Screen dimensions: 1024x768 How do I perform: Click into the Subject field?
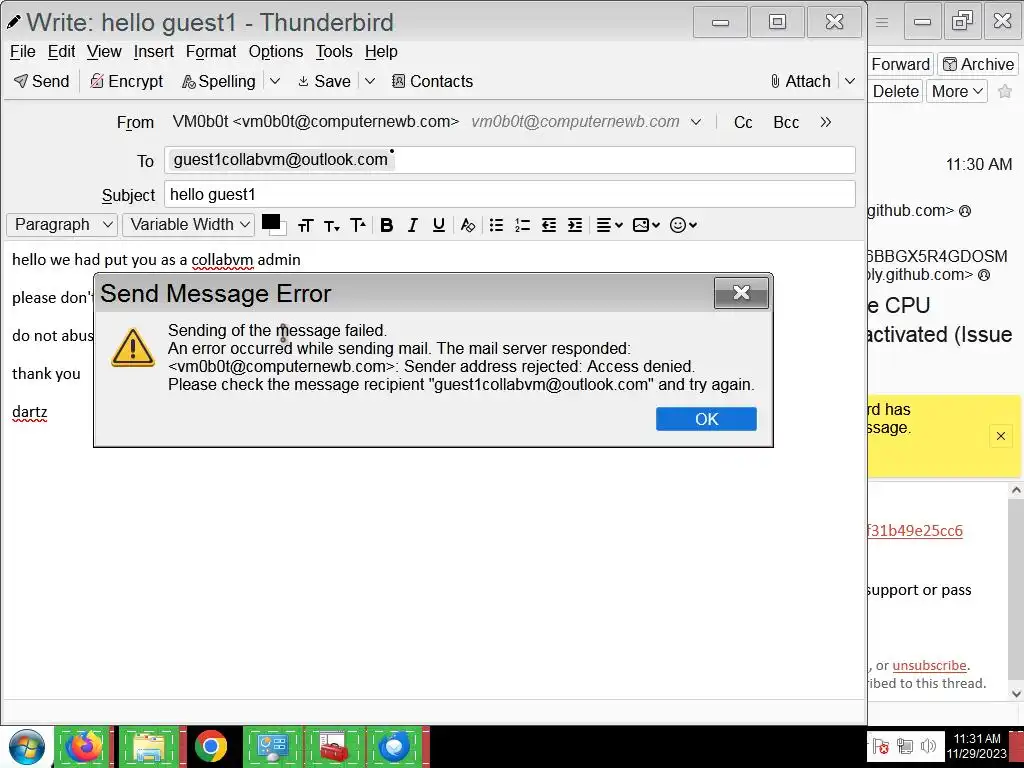coord(509,195)
